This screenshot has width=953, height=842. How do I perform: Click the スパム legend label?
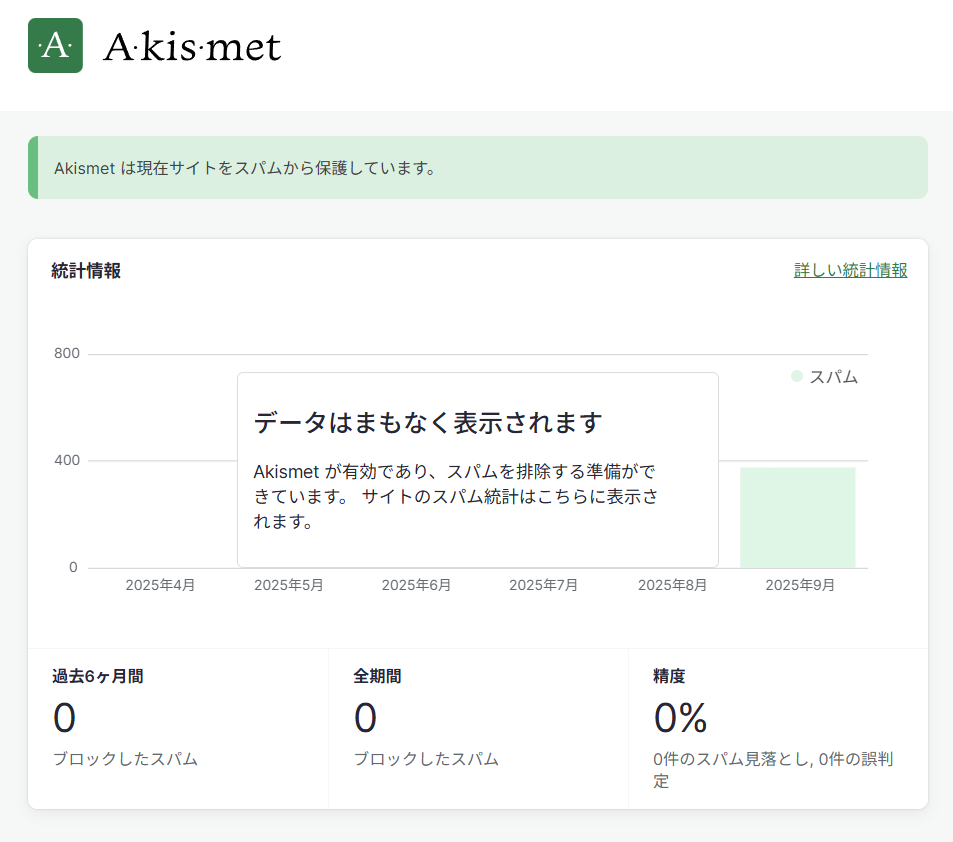pyautogui.click(x=833, y=377)
